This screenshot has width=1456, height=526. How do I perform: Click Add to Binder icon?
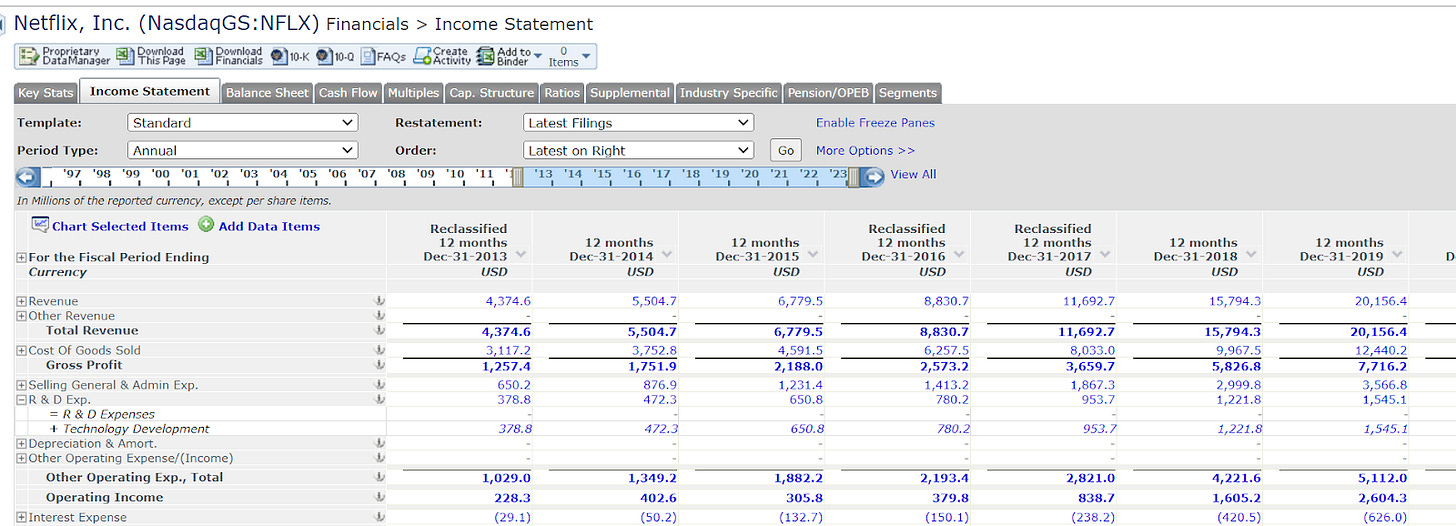pos(486,56)
